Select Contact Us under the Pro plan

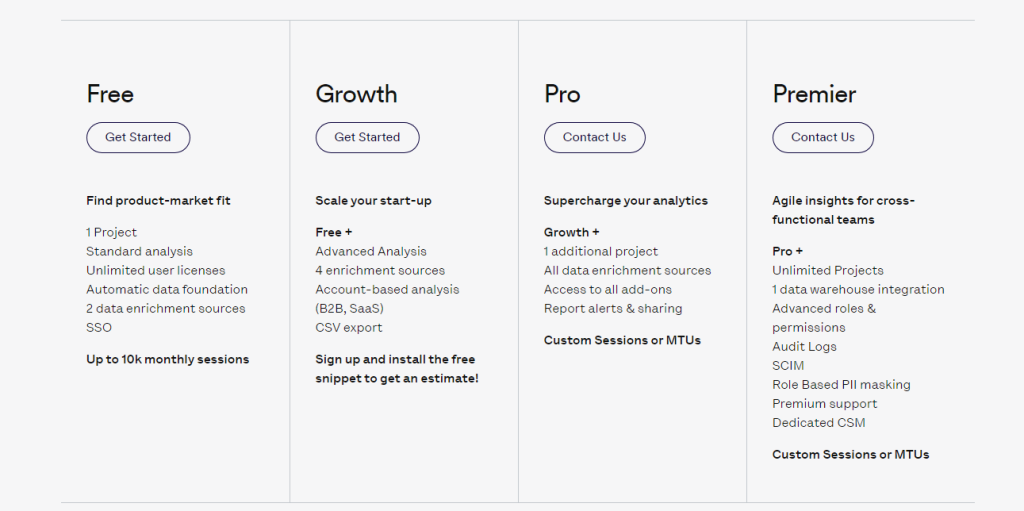(x=594, y=137)
